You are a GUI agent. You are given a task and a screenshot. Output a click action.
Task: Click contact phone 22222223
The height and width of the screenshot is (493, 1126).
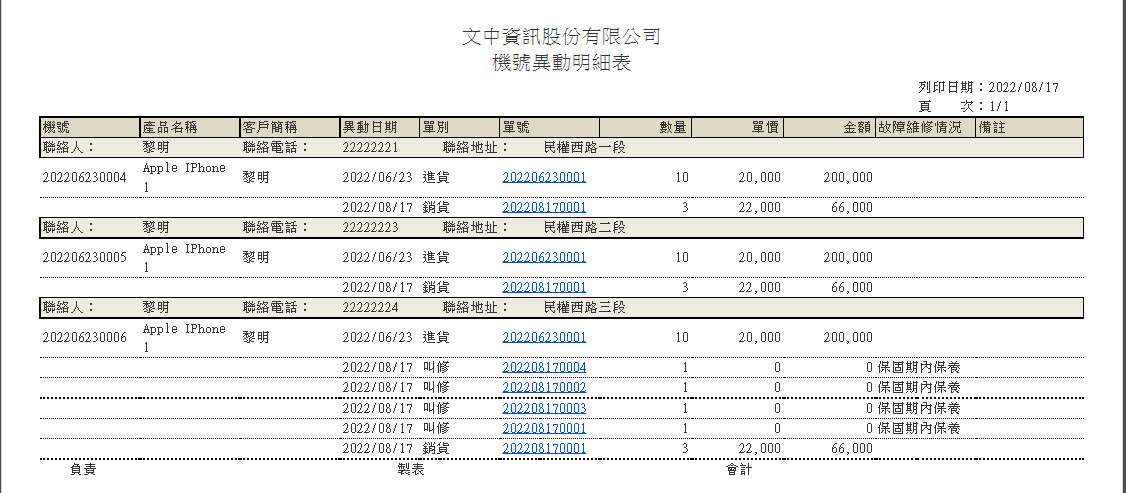tap(370, 227)
